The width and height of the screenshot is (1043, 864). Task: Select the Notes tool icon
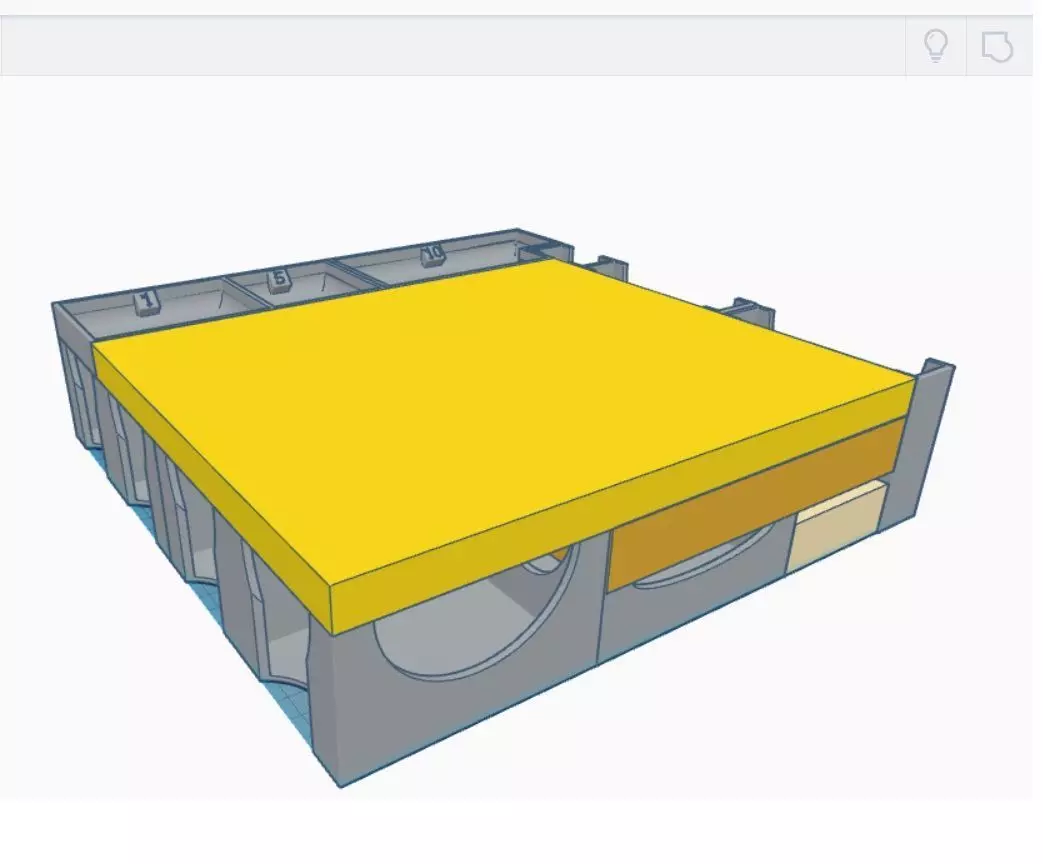[997, 47]
